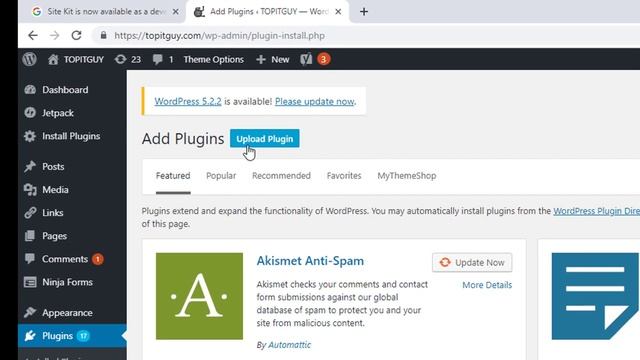
Task: Click the browser forward arrow
Action: pyautogui.click(x=54, y=36)
